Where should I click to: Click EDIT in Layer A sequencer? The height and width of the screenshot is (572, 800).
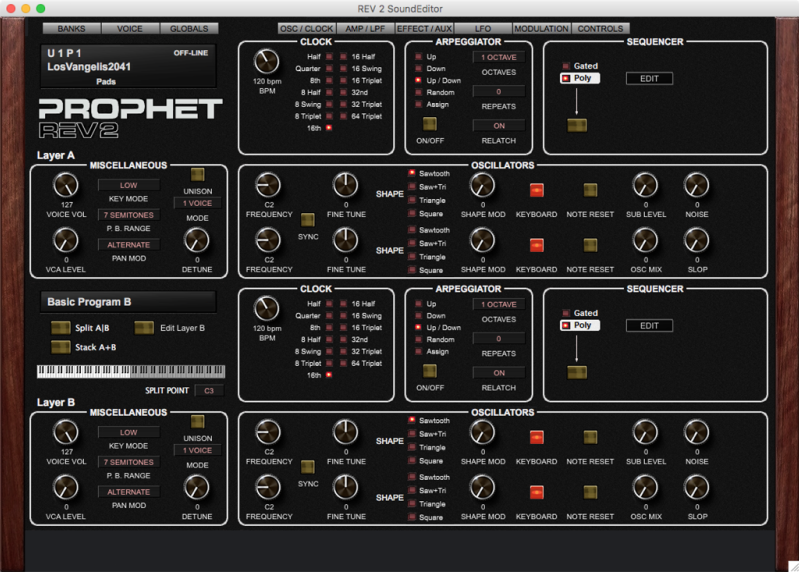[x=649, y=78]
